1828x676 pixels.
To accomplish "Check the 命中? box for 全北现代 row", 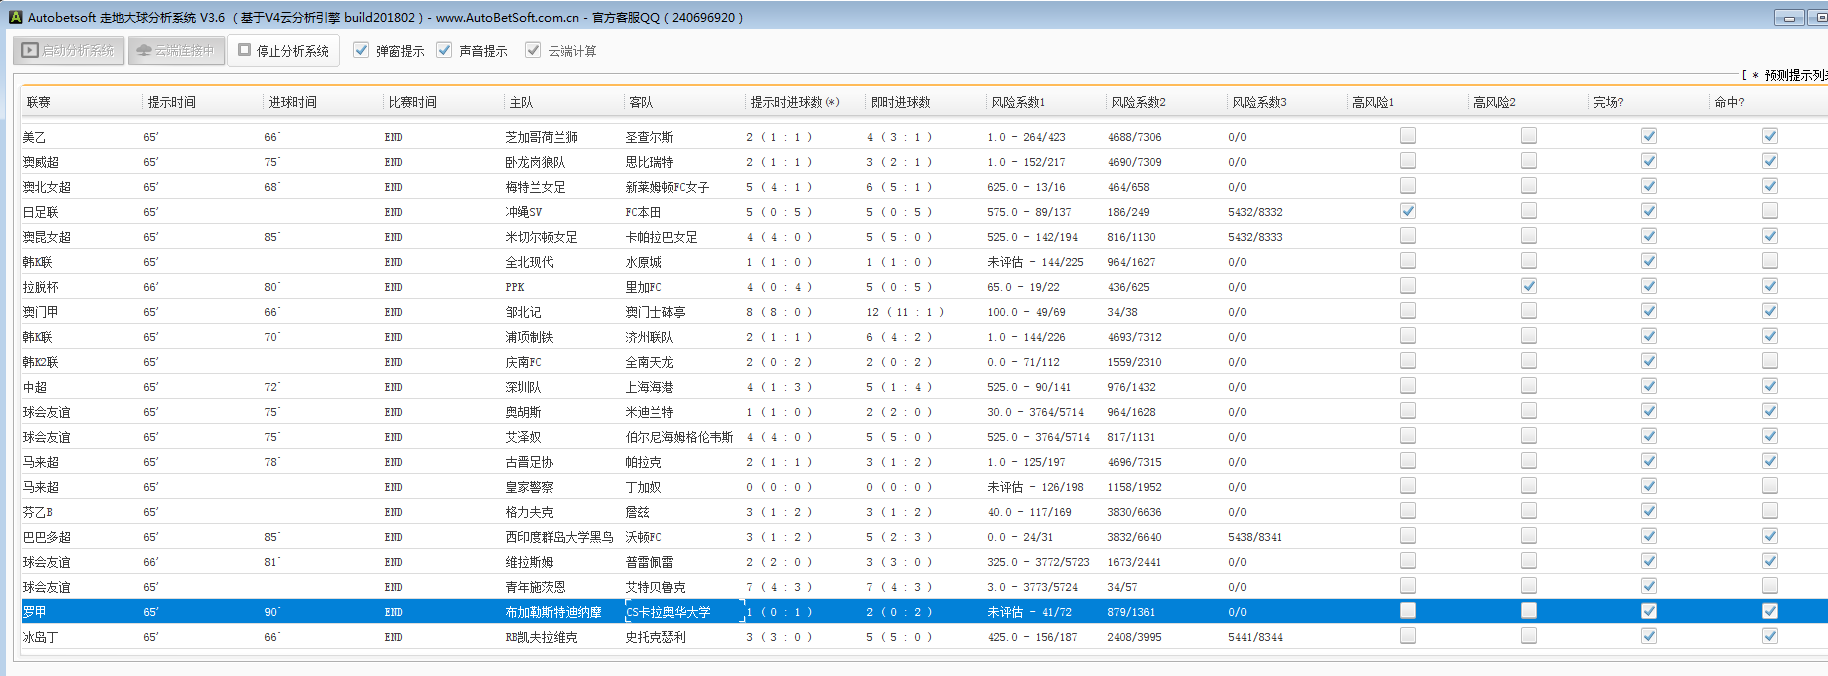I will [x=1770, y=261].
